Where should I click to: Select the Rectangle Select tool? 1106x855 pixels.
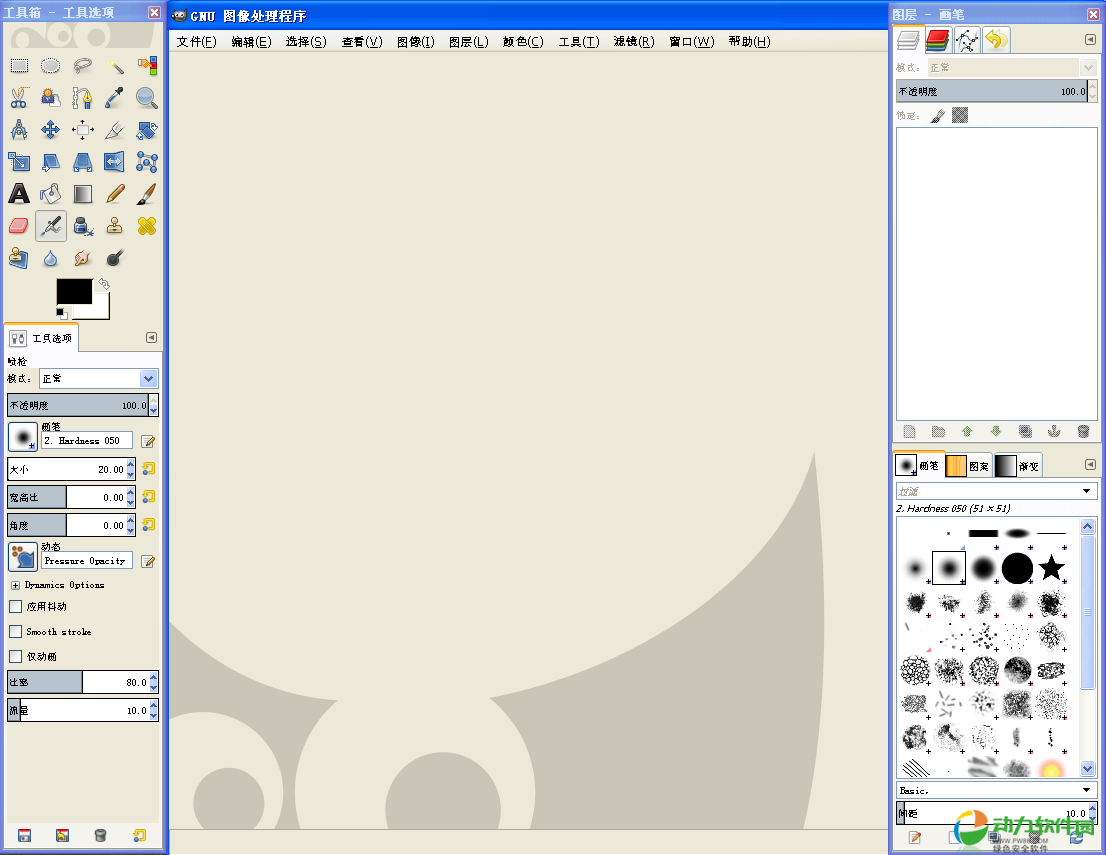pyautogui.click(x=19, y=66)
